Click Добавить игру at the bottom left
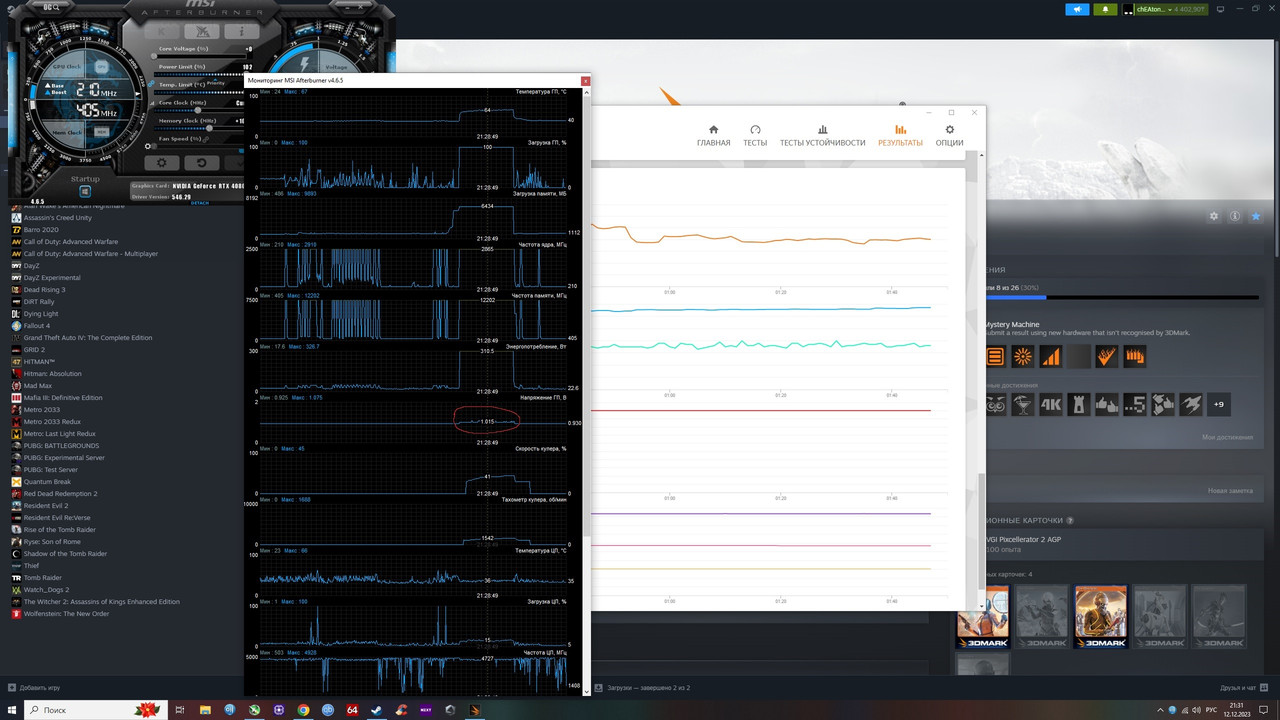 (34, 688)
